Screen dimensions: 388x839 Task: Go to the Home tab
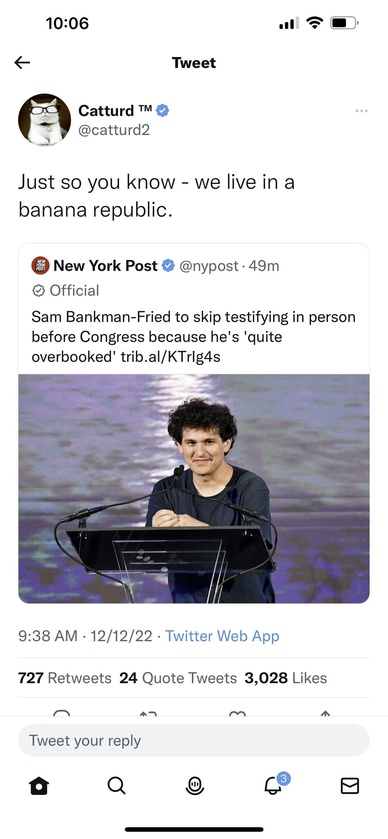pos(39,785)
